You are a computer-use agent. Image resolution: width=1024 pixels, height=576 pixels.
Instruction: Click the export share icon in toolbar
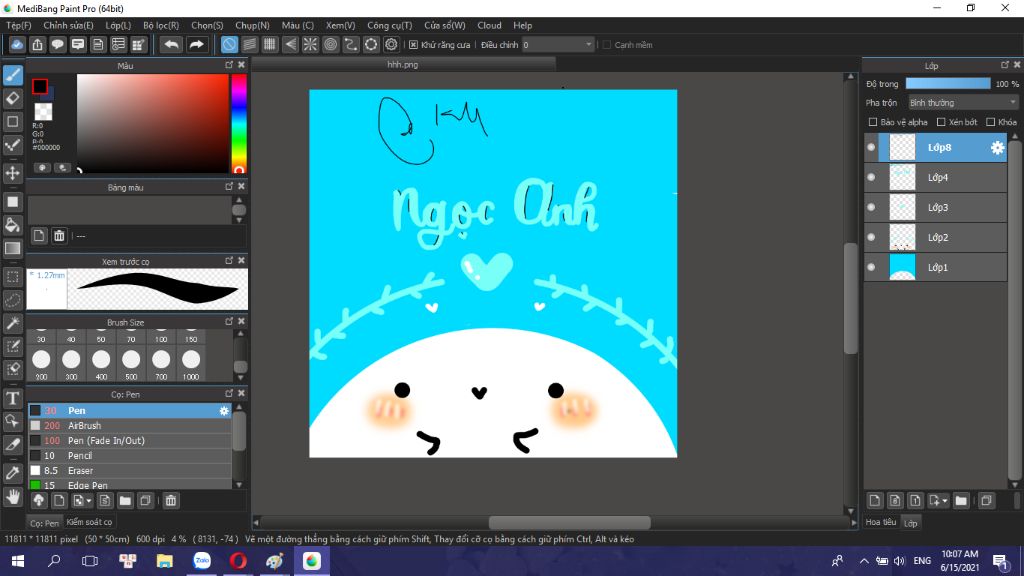(37, 44)
